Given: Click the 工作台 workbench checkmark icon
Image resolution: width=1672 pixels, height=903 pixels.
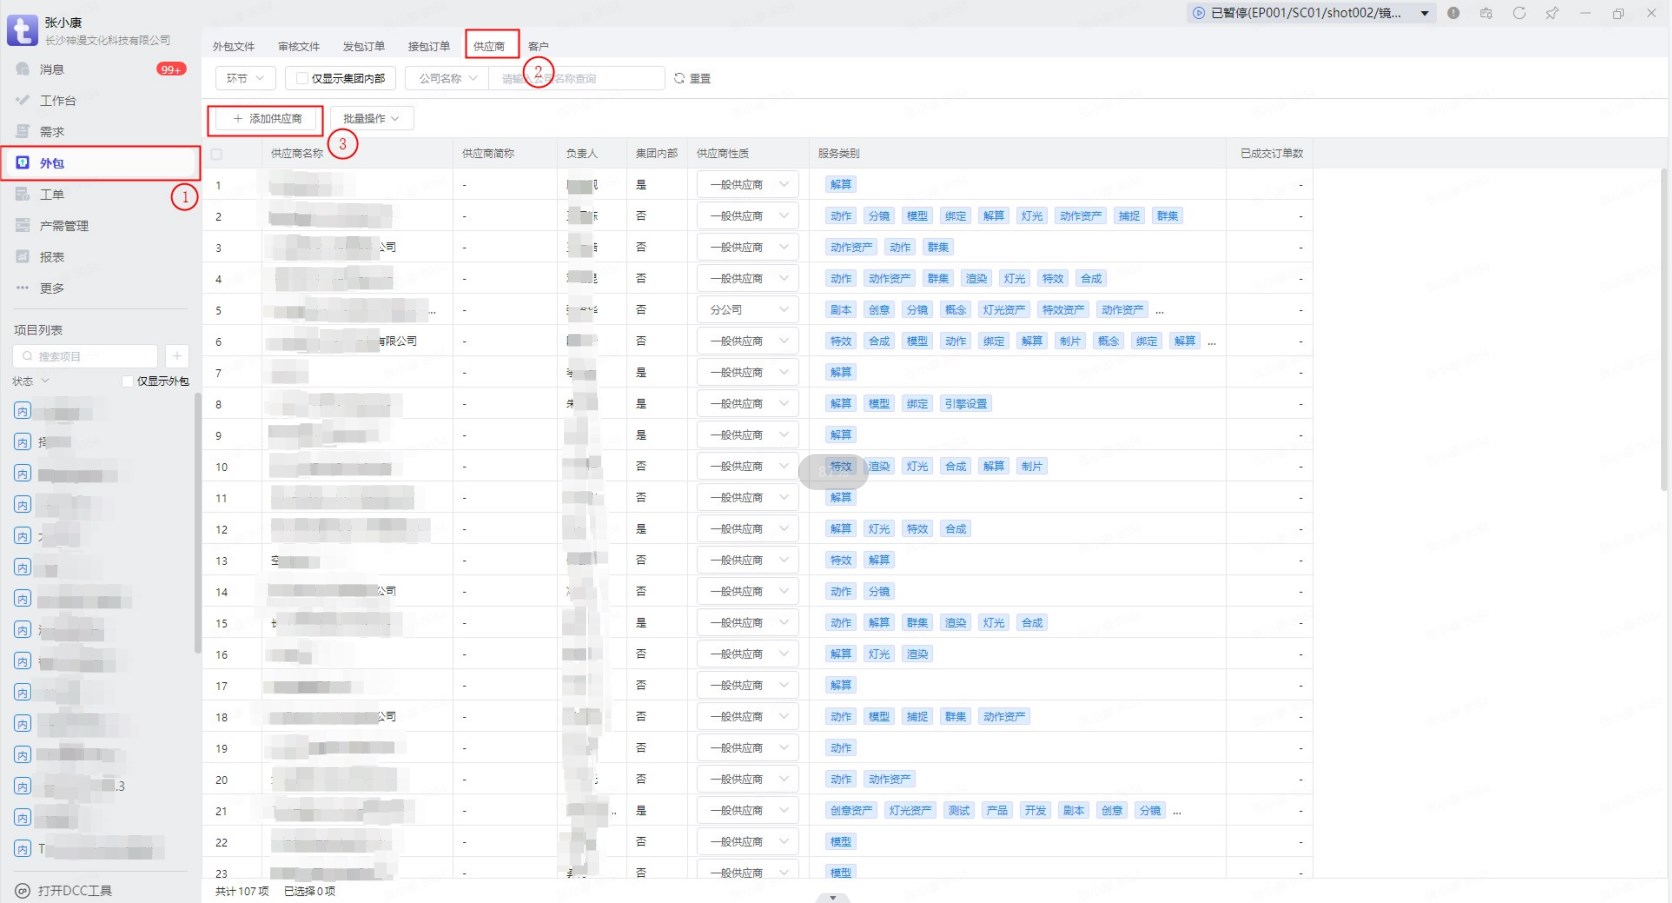Looking at the screenshot, I should click(23, 100).
